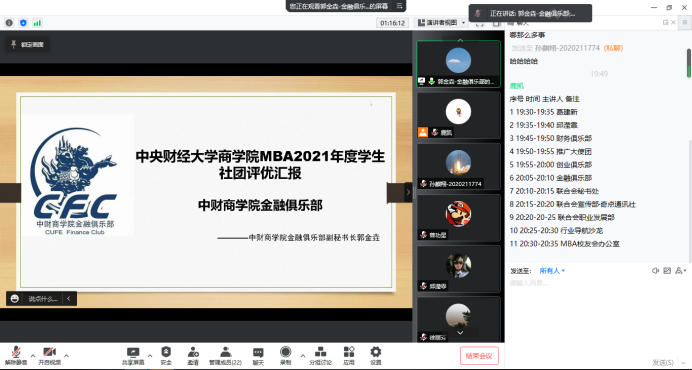Click chat message '哪那么多事'
The height and width of the screenshot is (370, 692).
click(527, 35)
